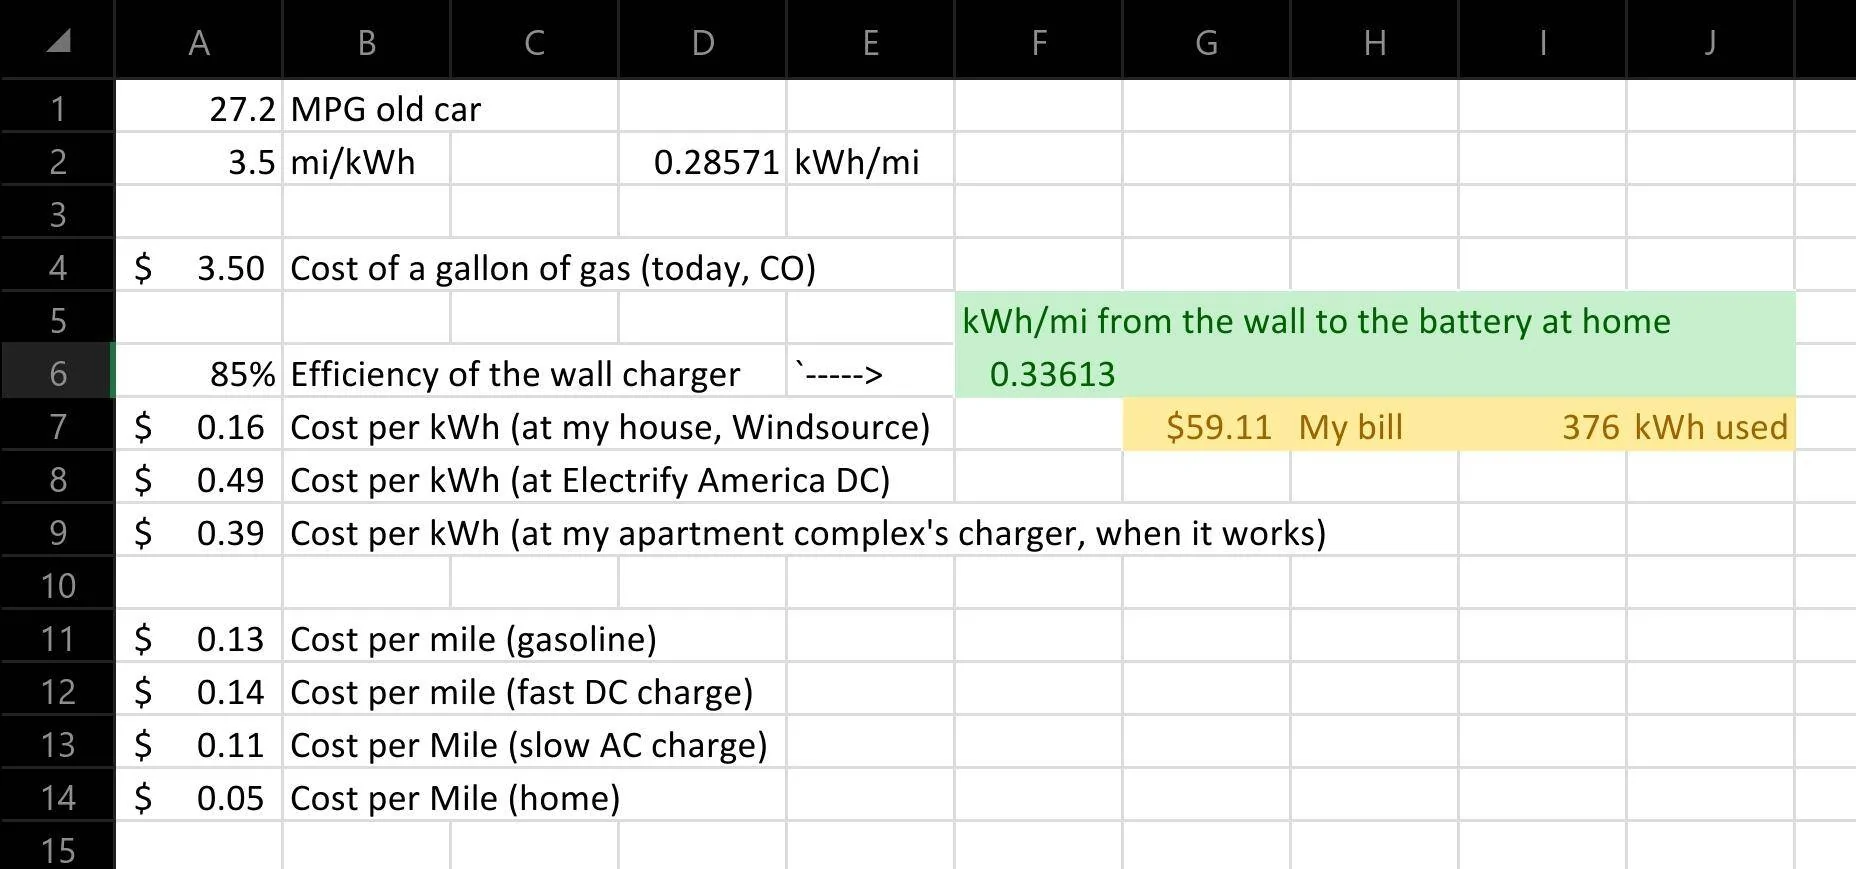
Task: Select column H header
Action: tap(1375, 41)
